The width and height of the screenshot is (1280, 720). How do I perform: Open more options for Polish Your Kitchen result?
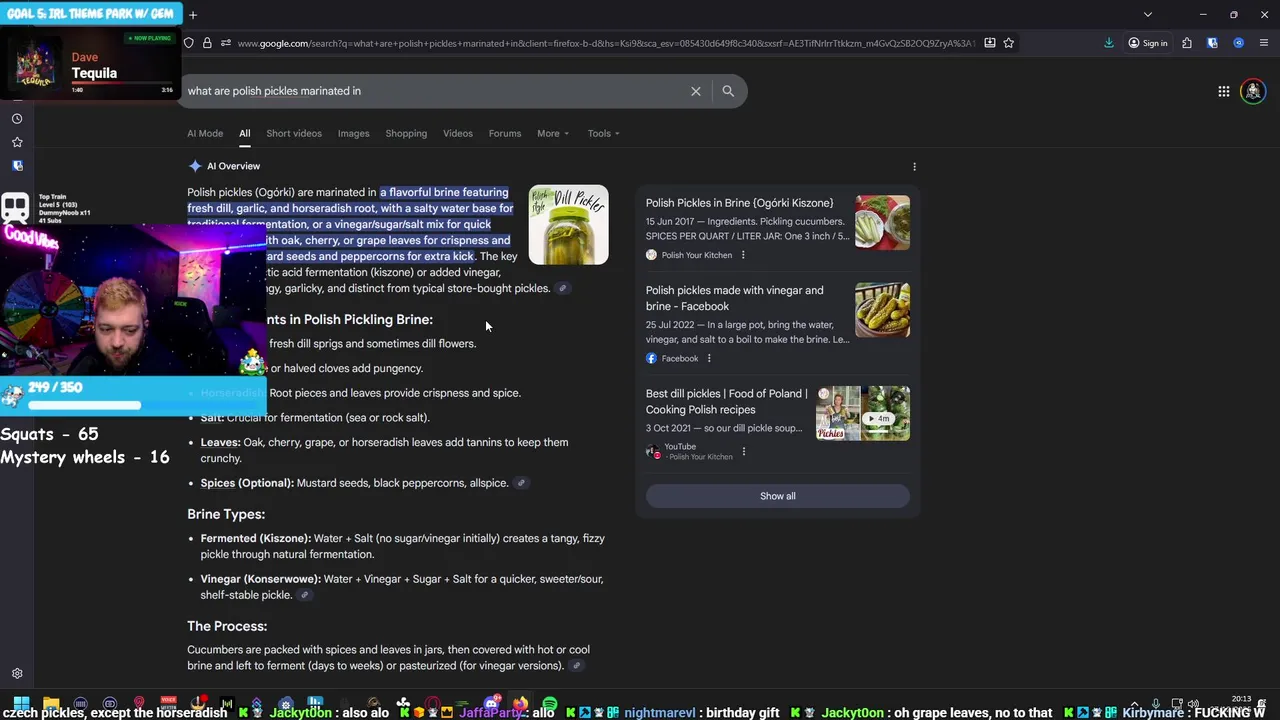click(x=743, y=255)
